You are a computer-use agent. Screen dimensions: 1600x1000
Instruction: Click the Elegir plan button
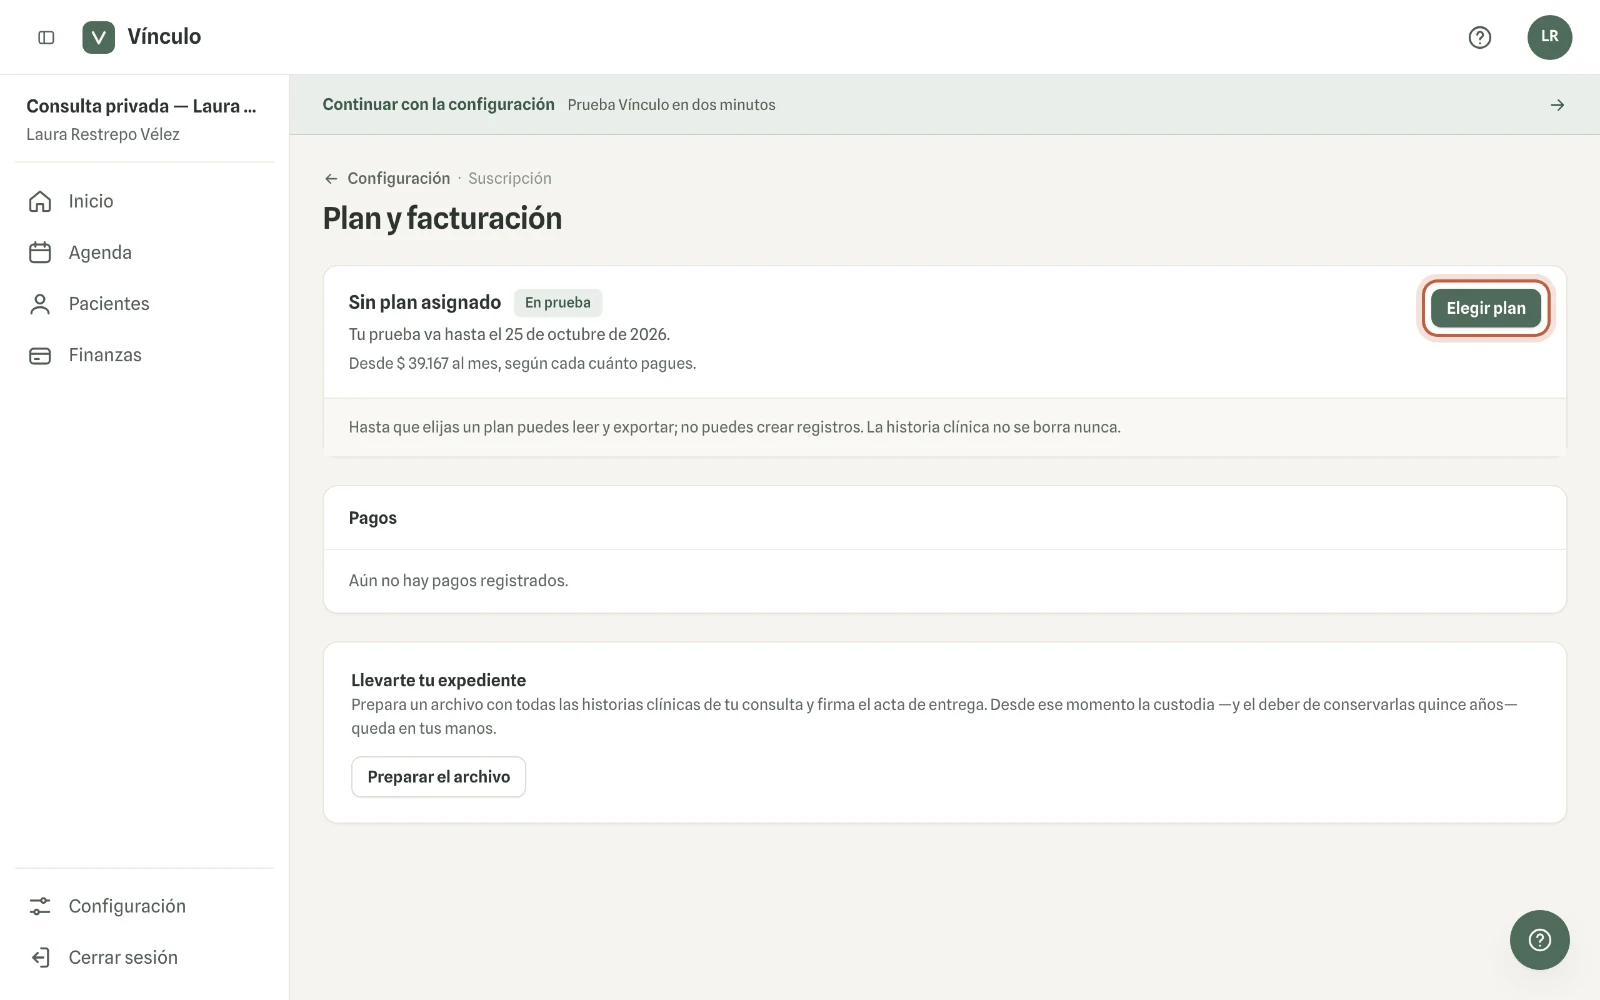[x=1485, y=308]
